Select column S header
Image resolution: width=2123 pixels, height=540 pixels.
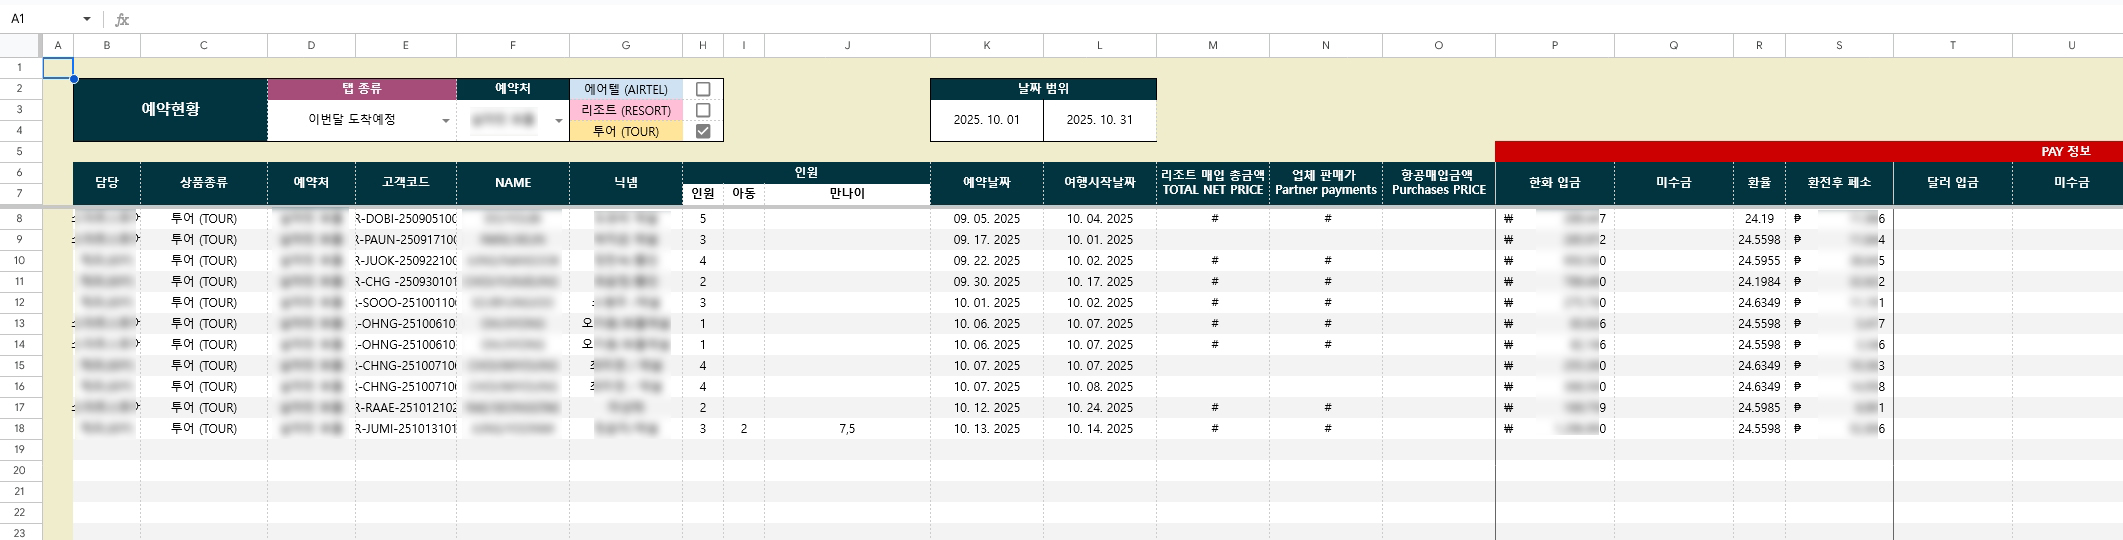click(1839, 45)
